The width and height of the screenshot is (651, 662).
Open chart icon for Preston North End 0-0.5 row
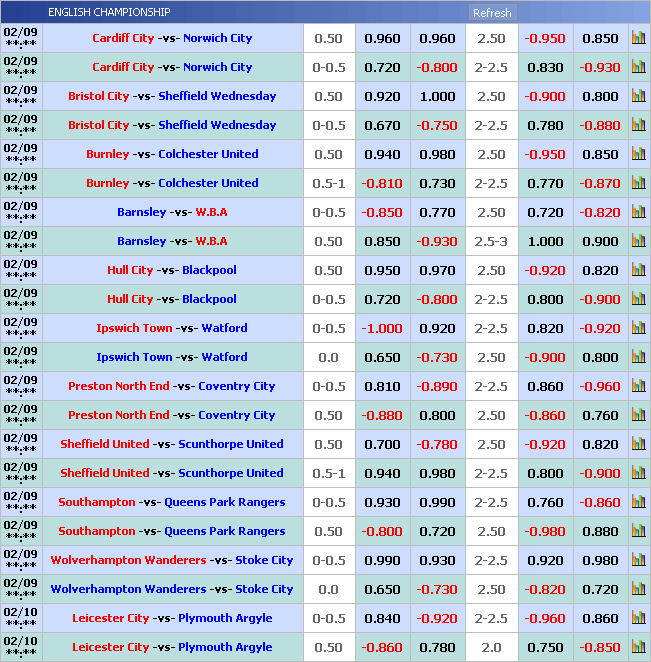coord(638,387)
